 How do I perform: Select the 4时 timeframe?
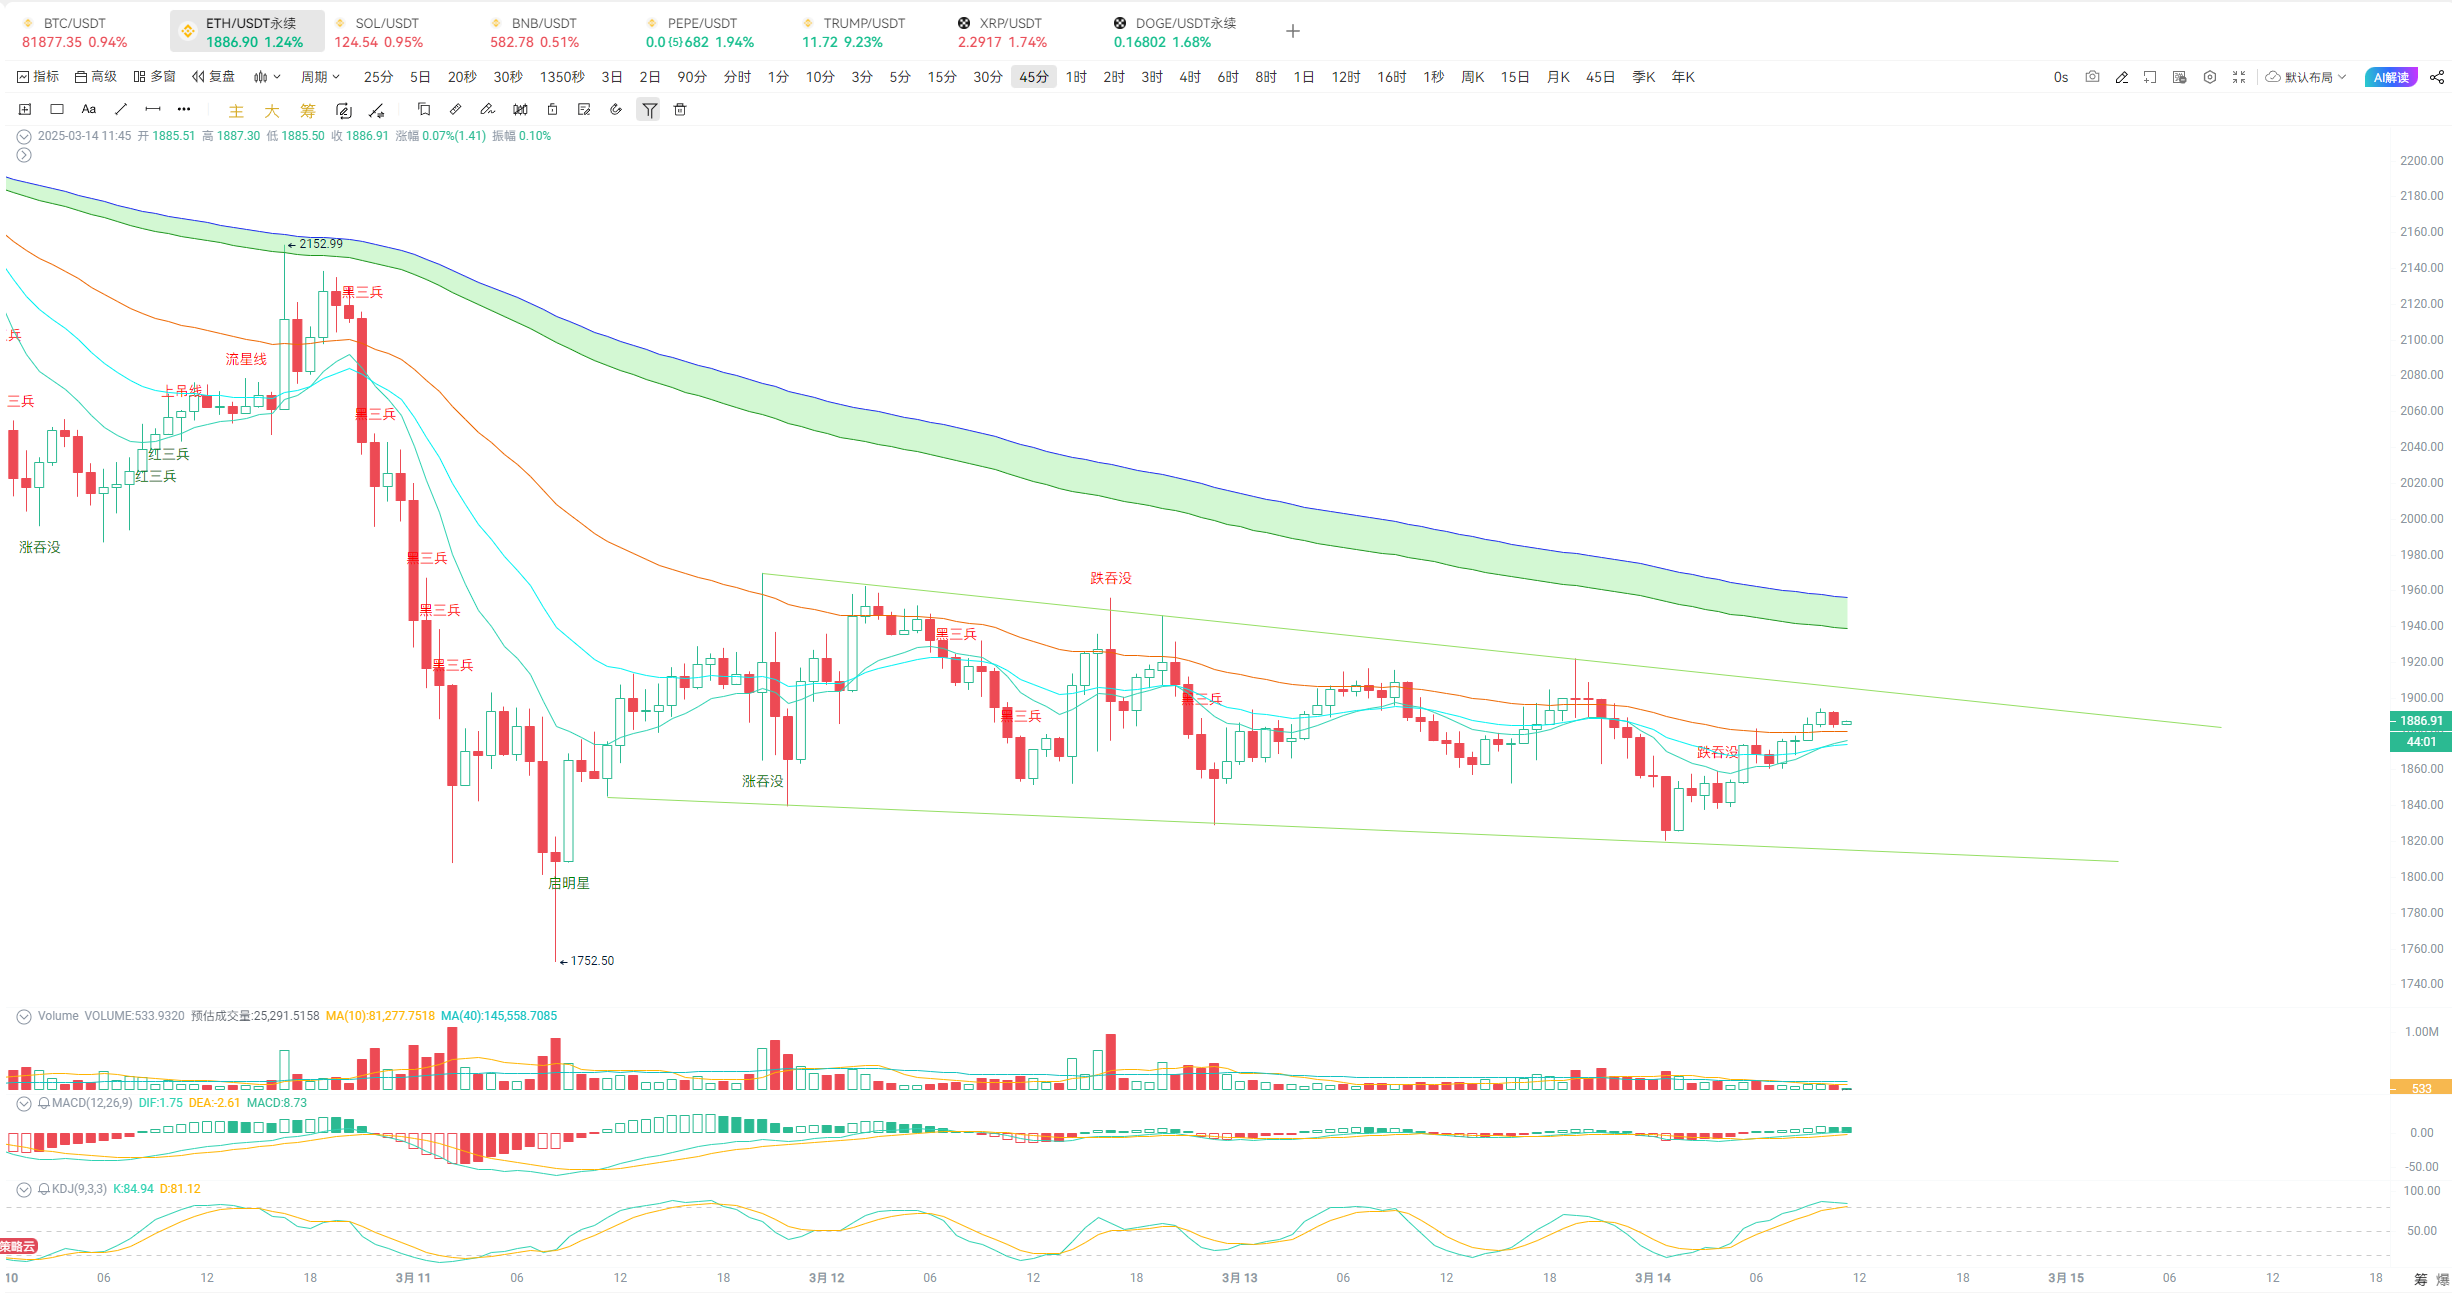click(x=1190, y=77)
